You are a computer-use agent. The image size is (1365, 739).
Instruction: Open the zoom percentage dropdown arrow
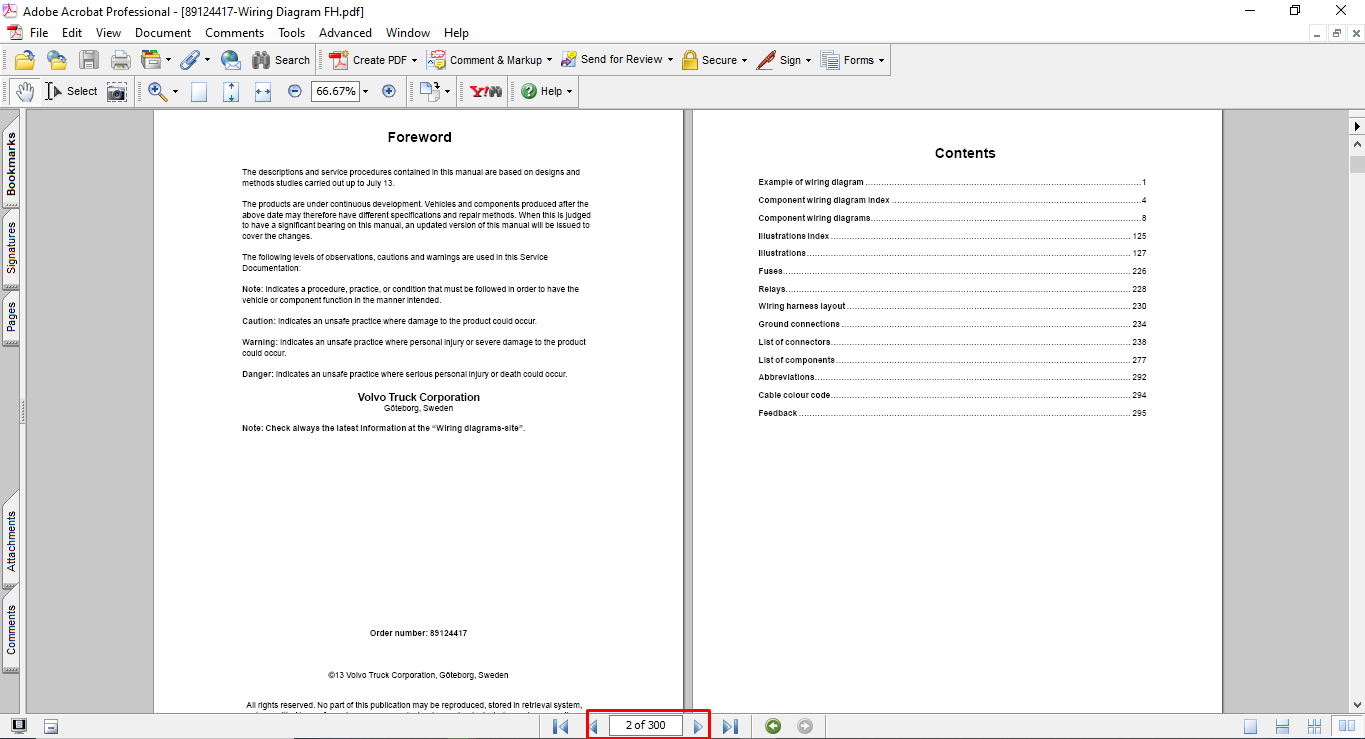tap(366, 91)
